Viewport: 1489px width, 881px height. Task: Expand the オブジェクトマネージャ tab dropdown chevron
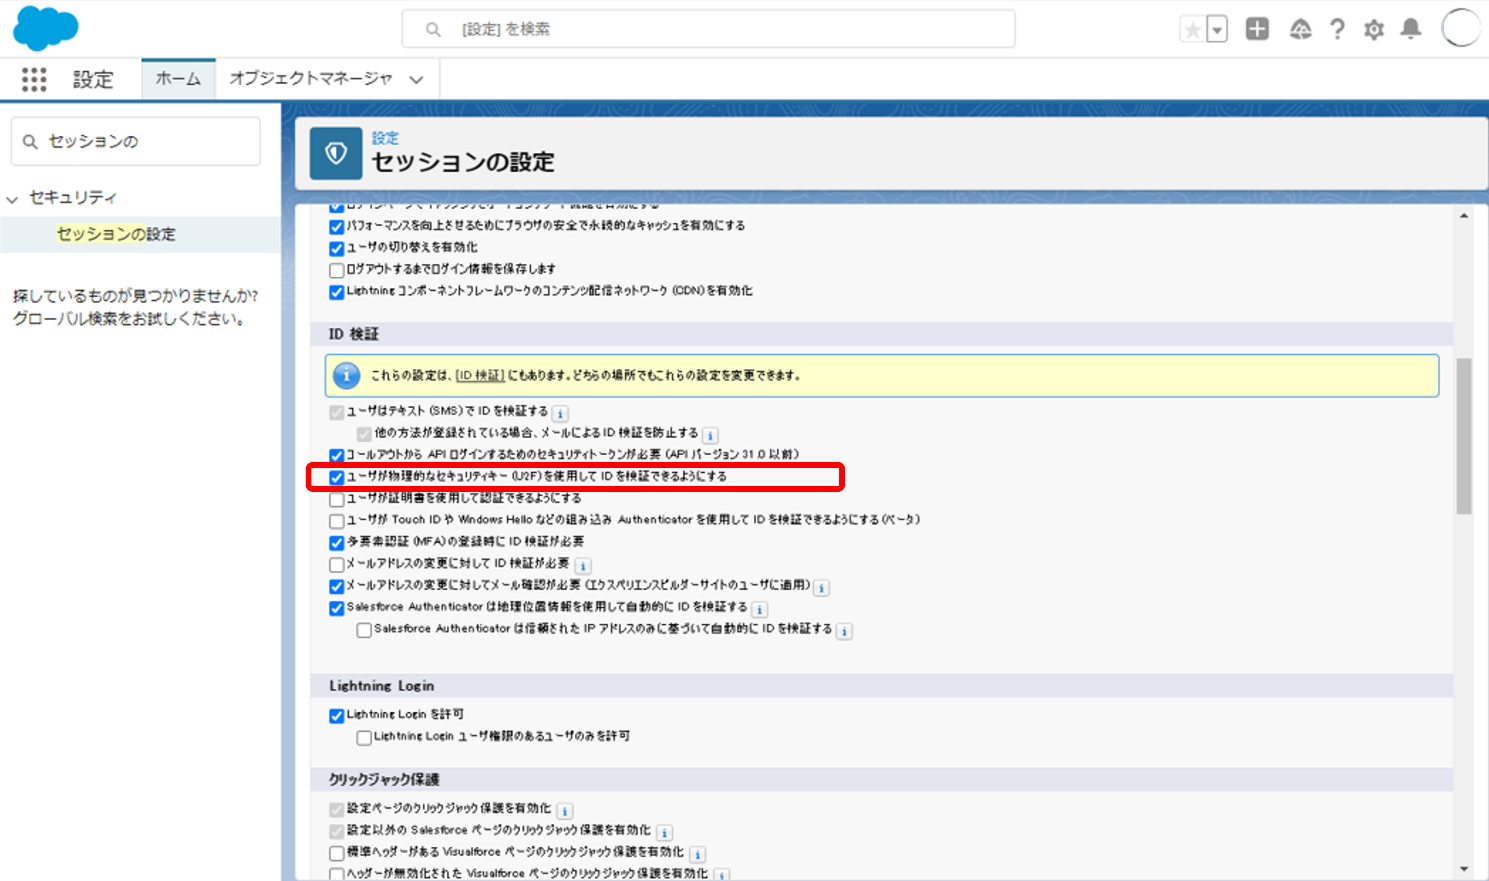(416, 80)
